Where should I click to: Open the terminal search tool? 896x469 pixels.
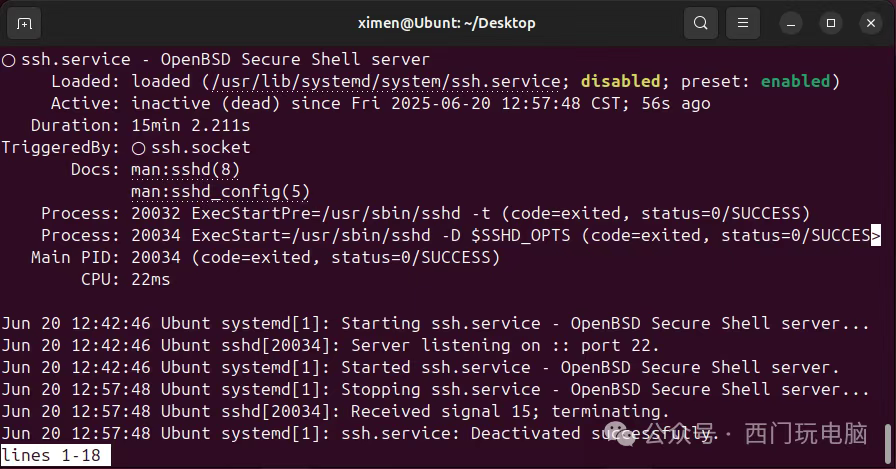[x=701, y=23]
